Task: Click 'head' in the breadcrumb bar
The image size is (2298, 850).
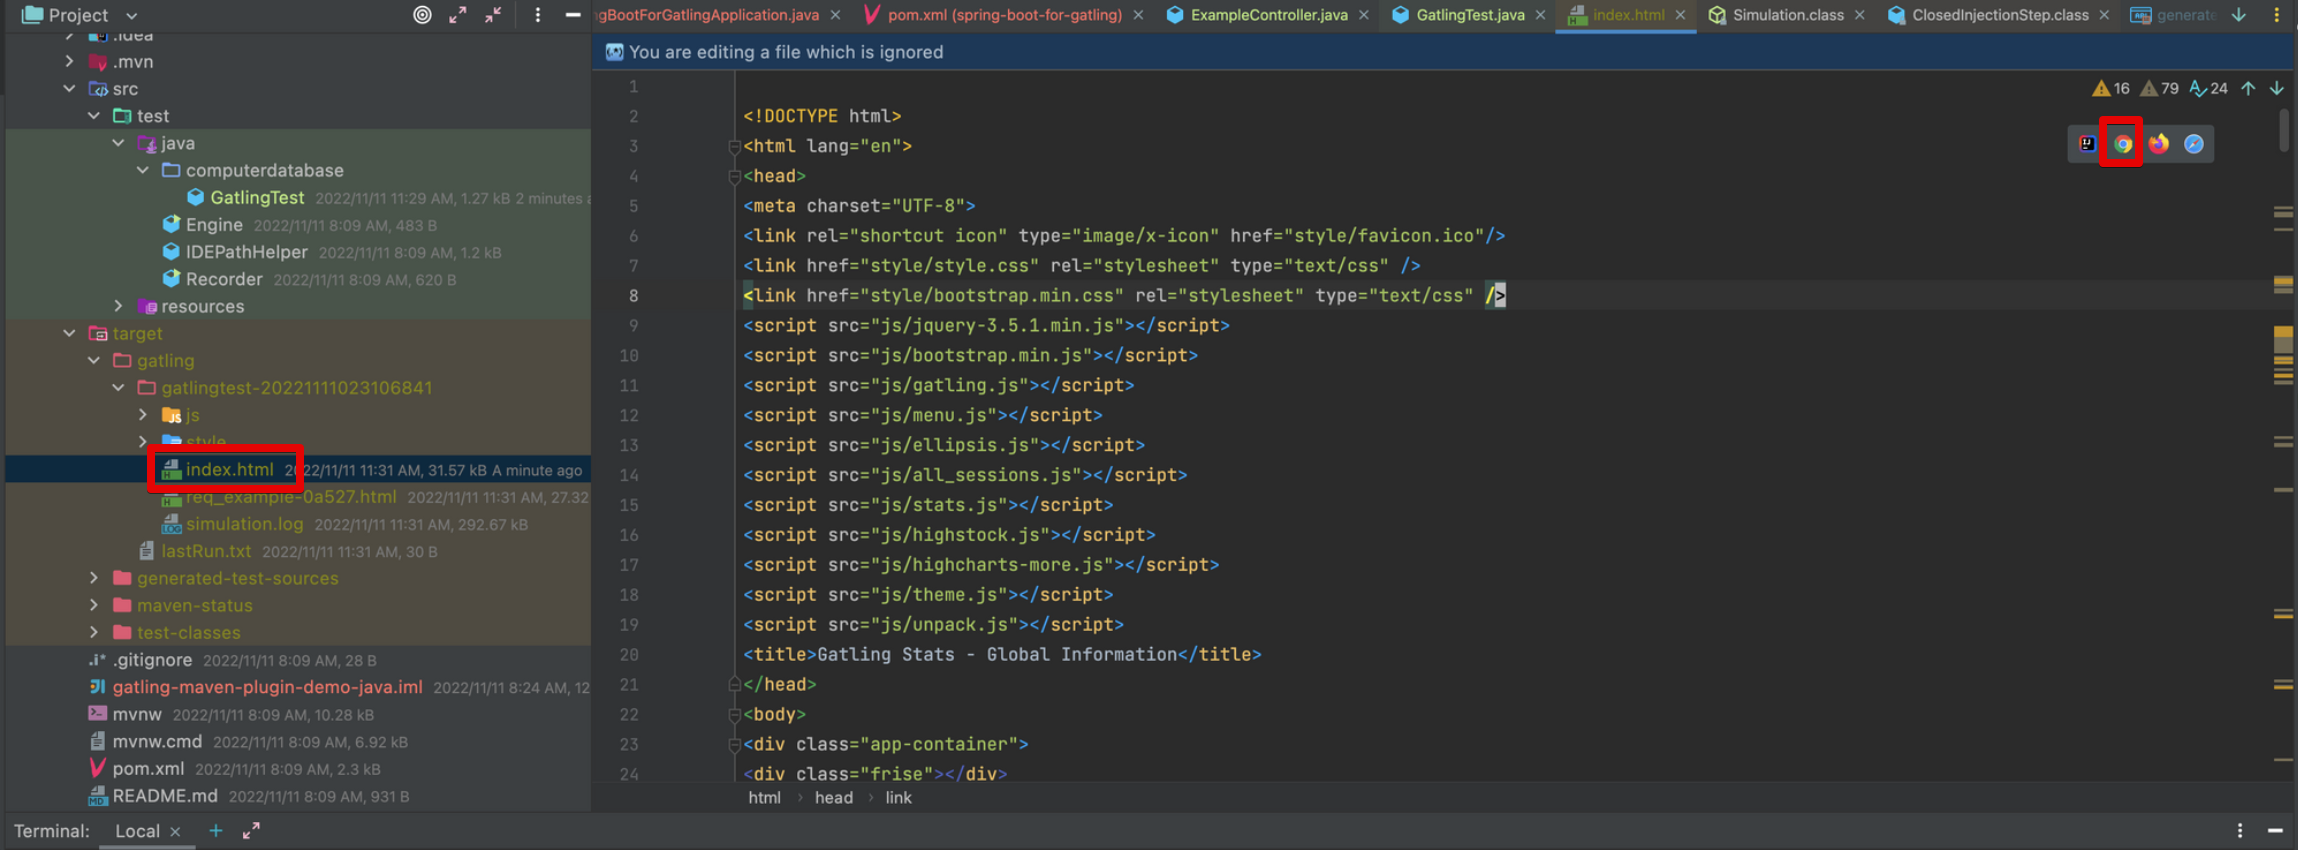Action: coord(834,798)
